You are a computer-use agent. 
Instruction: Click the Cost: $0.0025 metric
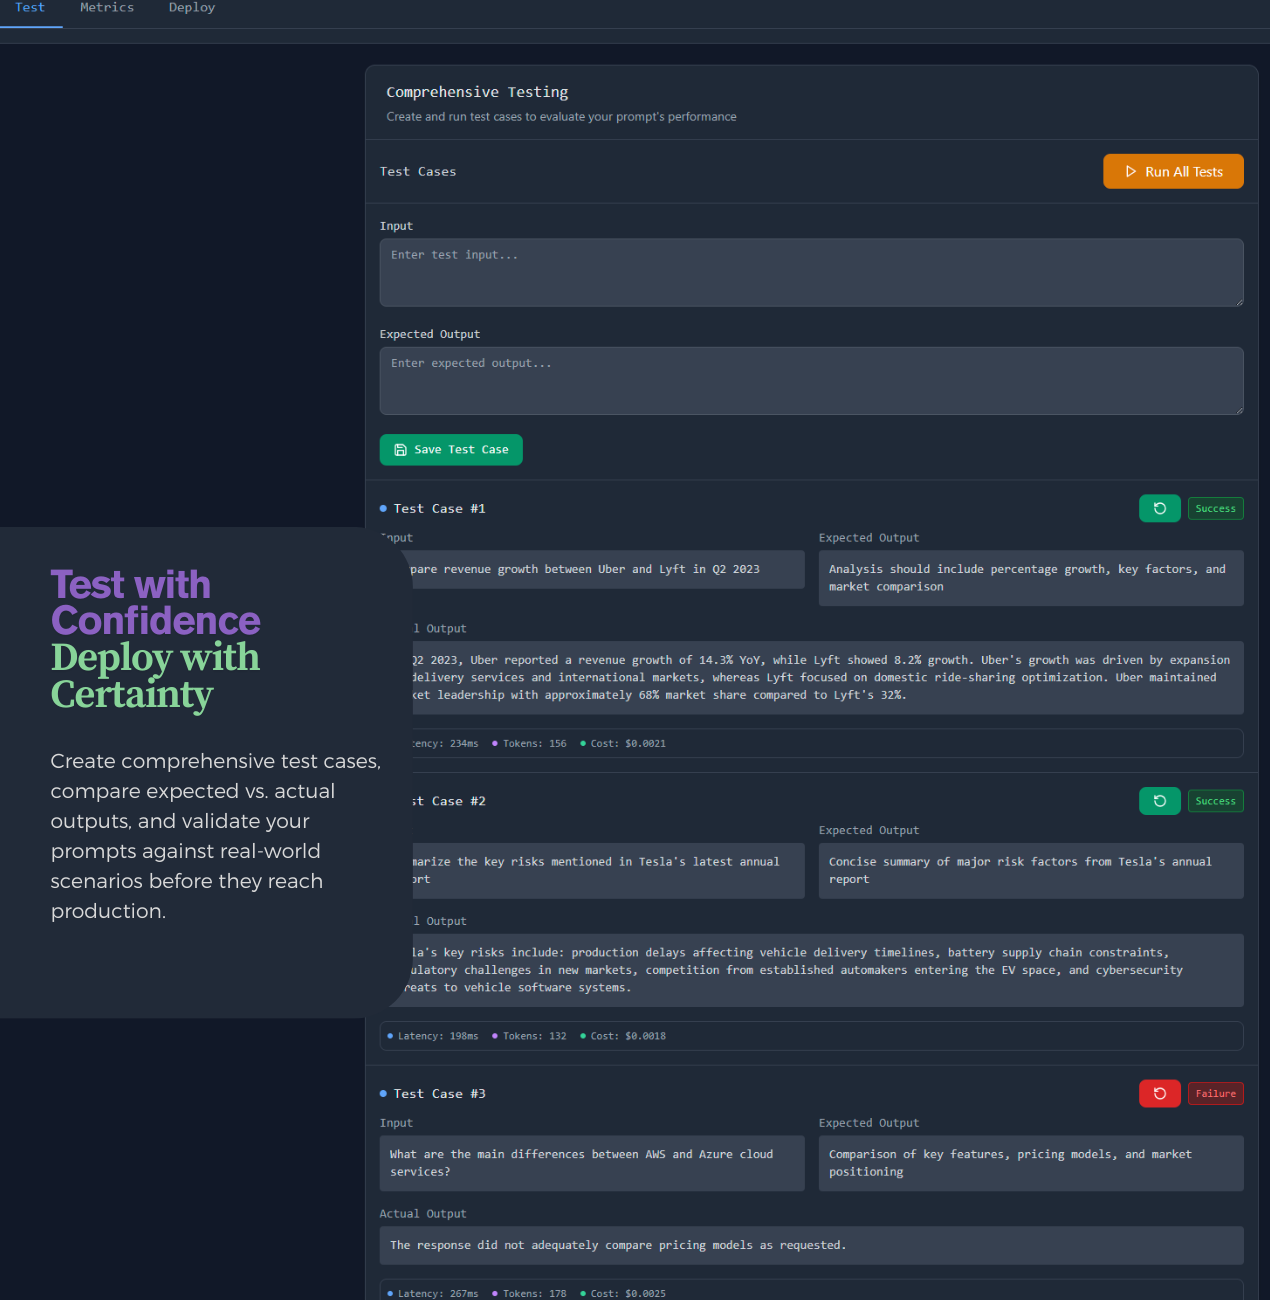622,1294
